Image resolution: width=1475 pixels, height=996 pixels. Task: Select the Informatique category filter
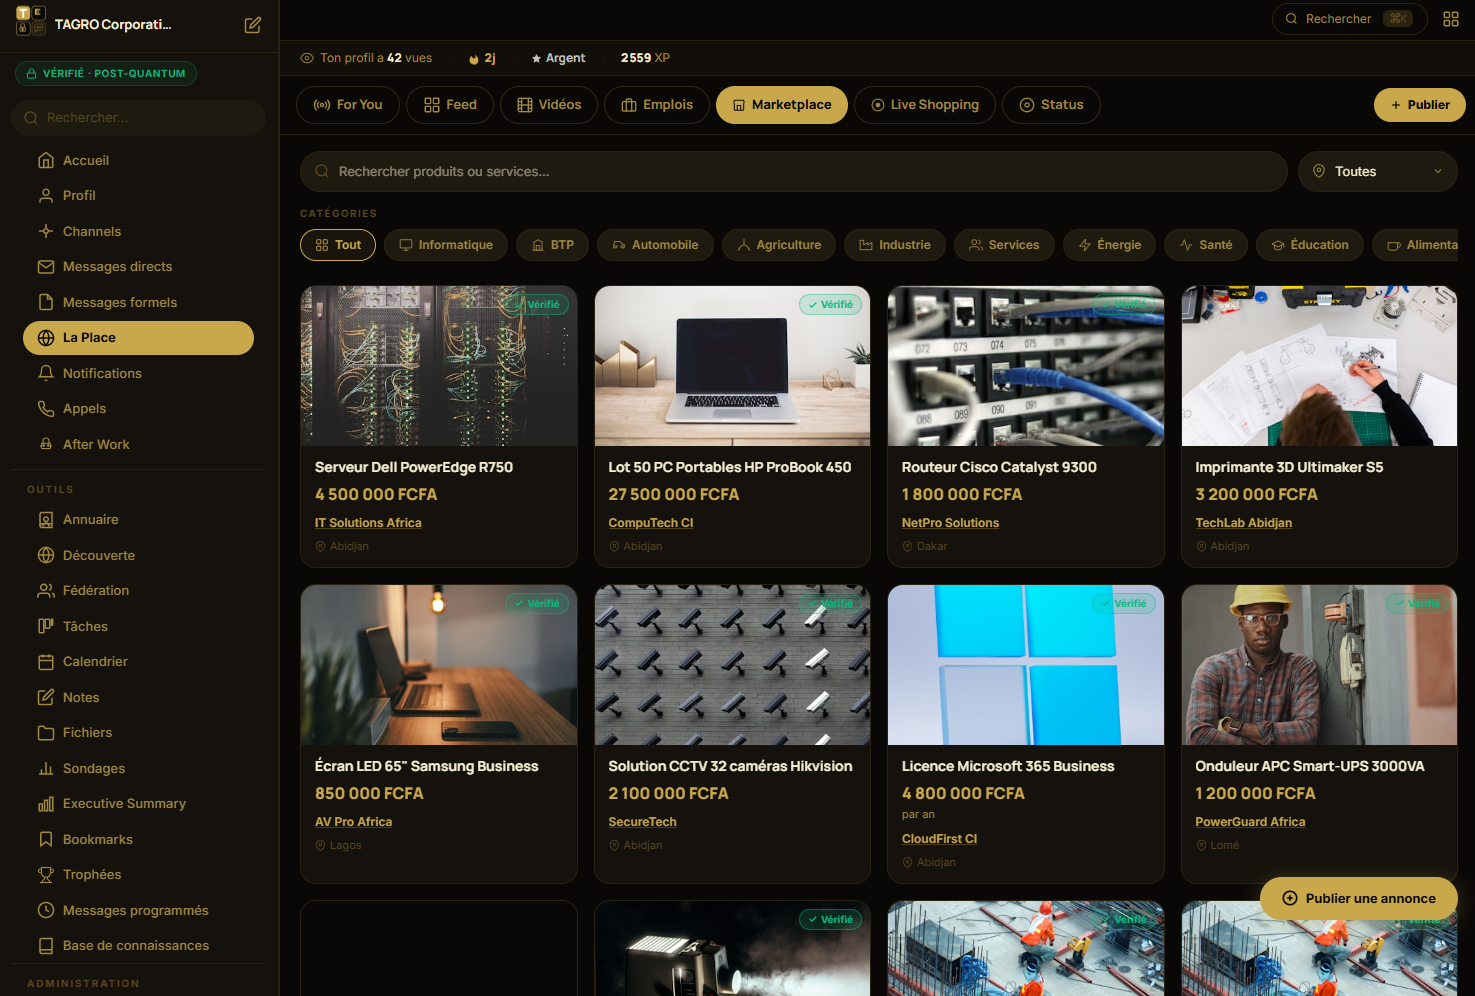[446, 245]
